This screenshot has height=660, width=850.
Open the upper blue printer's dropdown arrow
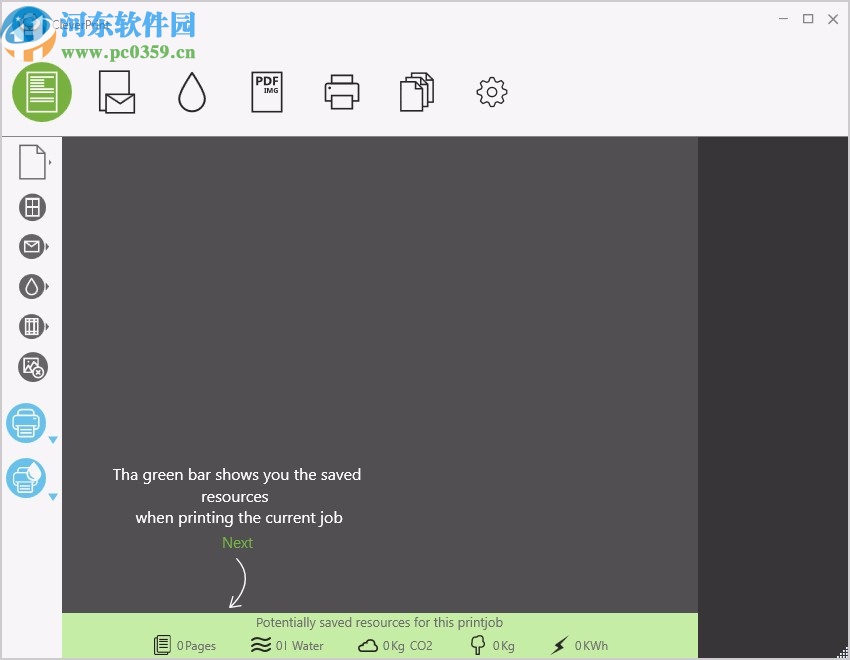coord(53,438)
